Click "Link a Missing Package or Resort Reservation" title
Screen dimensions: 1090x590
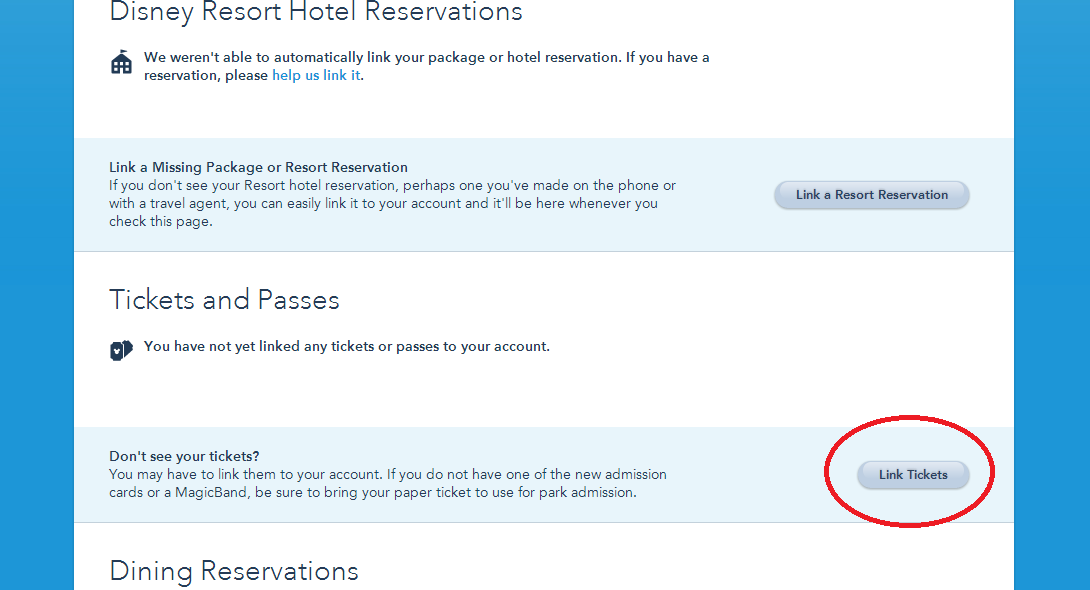click(x=258, y=167)
